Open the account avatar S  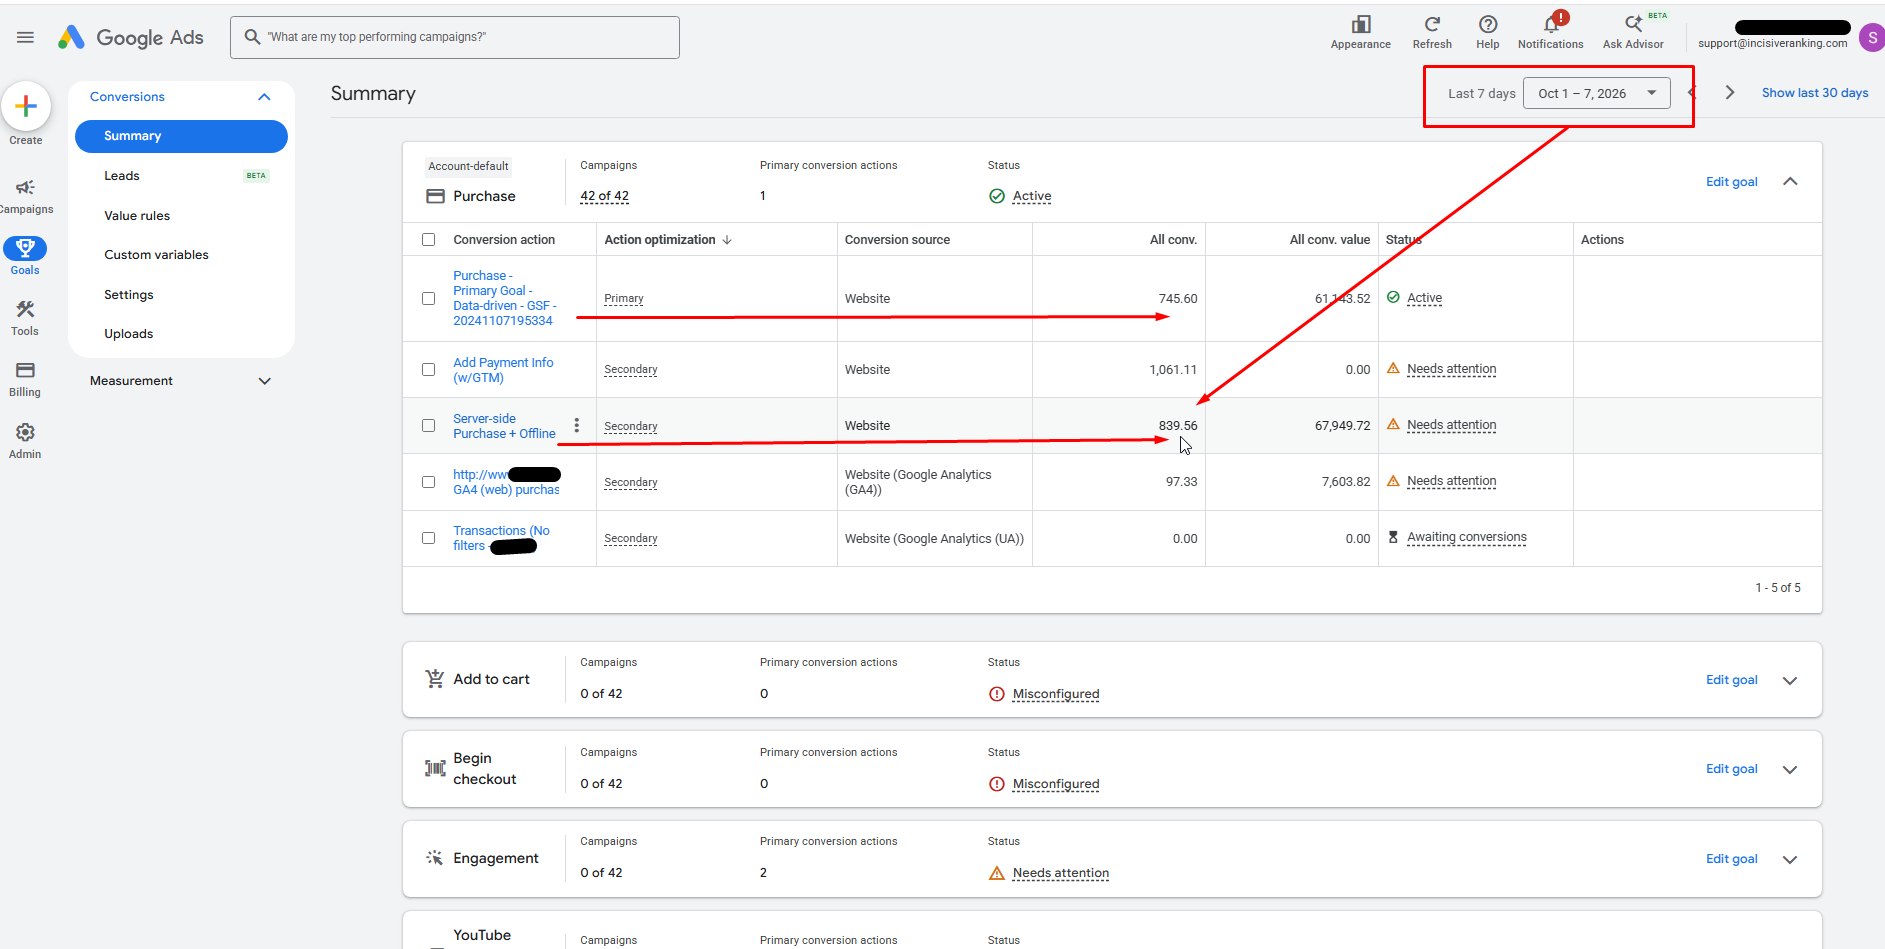1871,38
